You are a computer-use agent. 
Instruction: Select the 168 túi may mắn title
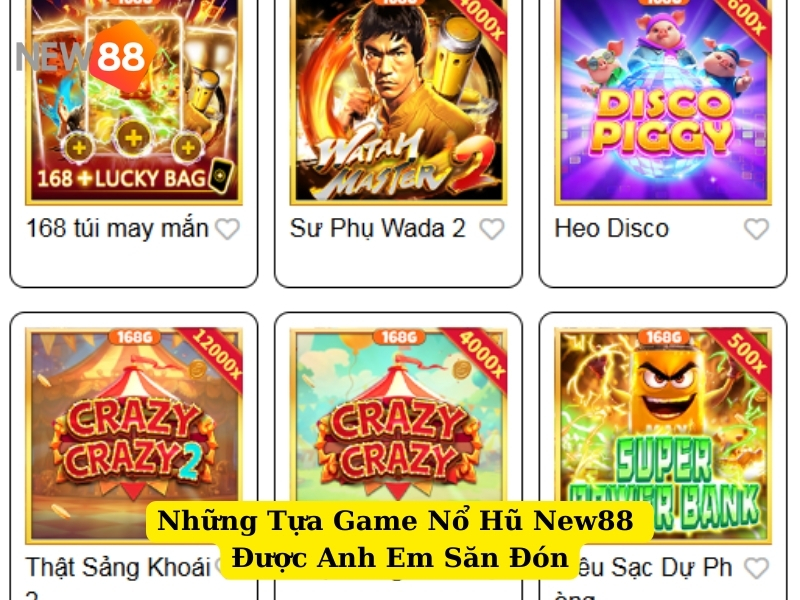117,229
